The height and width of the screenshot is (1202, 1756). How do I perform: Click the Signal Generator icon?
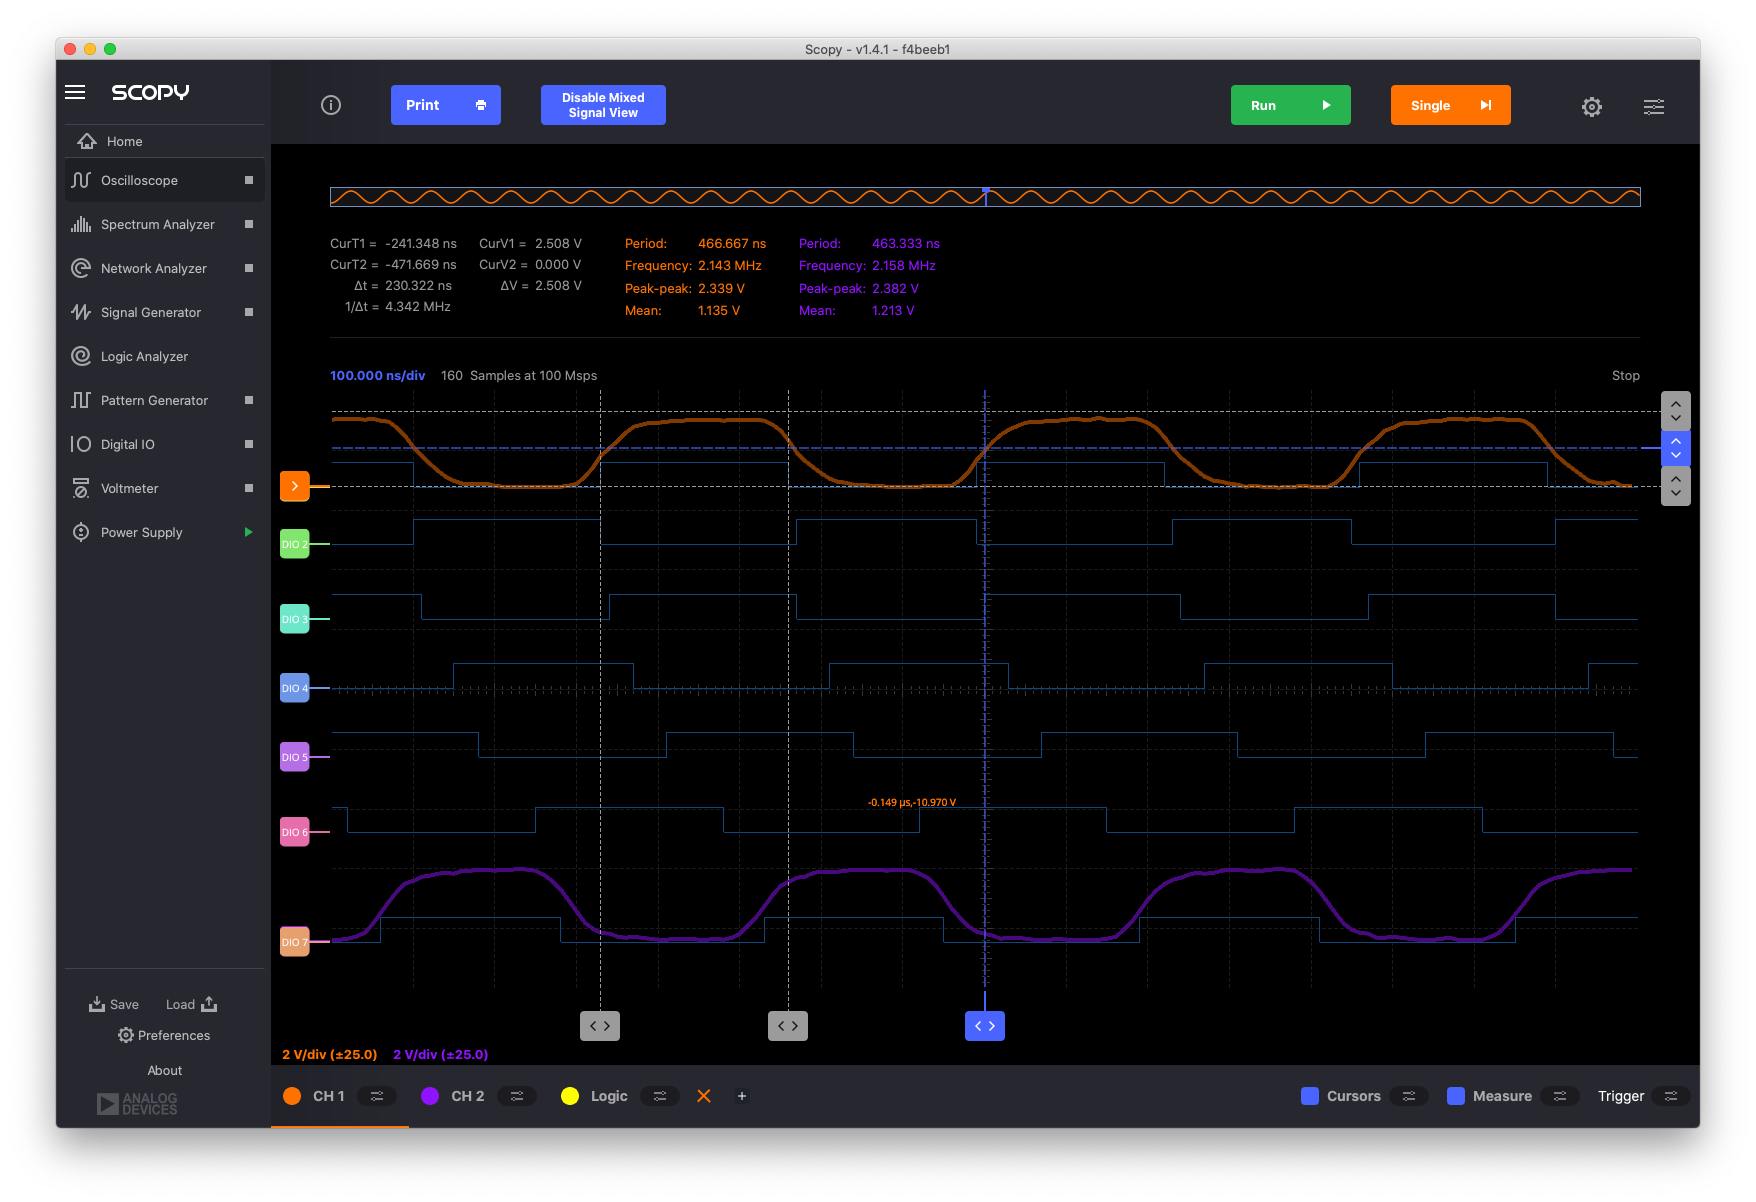[x=81, y=312]
